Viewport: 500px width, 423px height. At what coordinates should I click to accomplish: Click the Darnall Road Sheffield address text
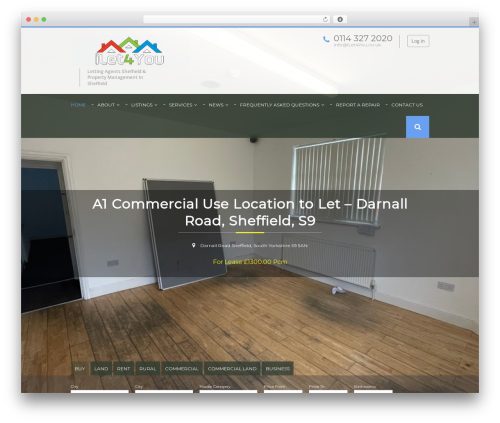[x=253, y=245]
